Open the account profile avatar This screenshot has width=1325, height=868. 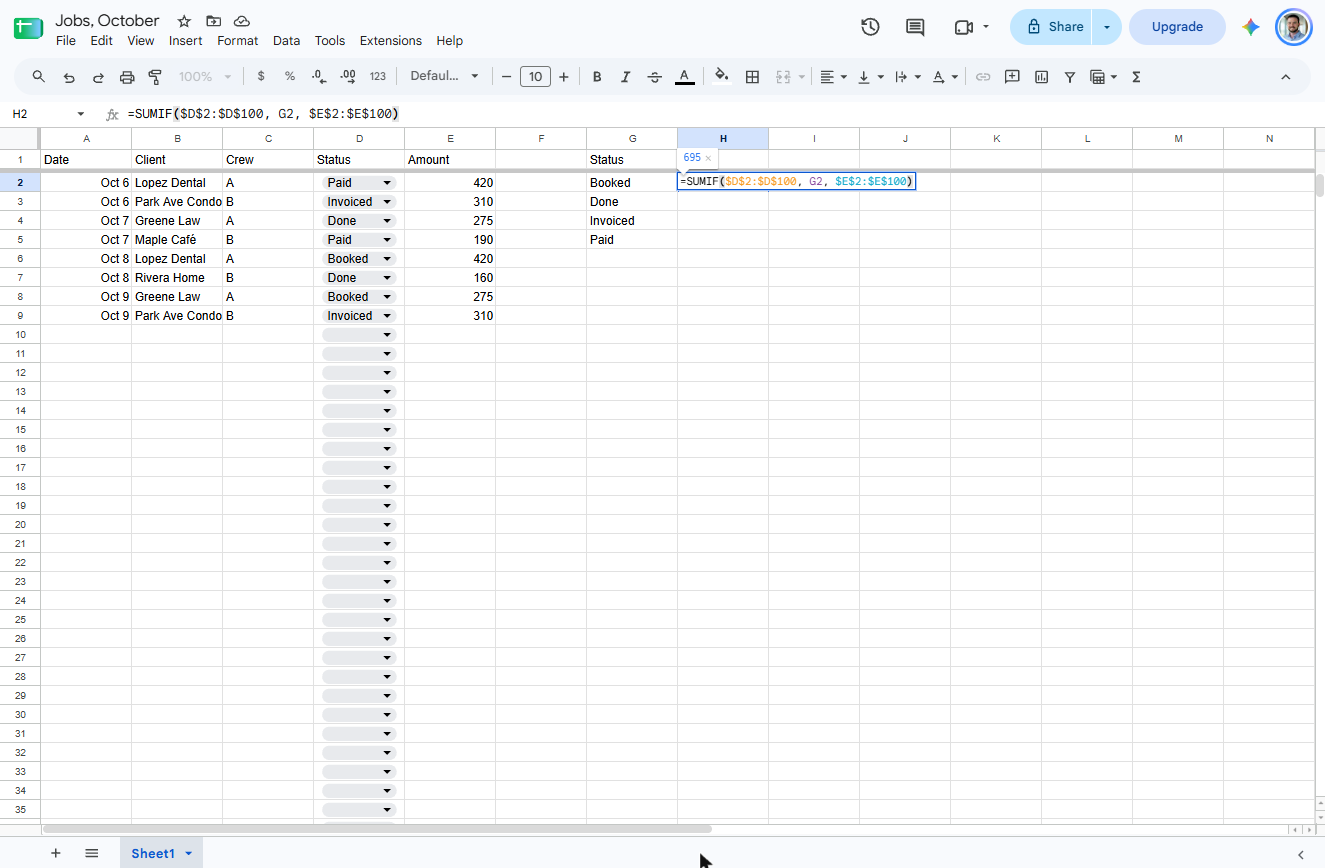tap(1293, 27)
